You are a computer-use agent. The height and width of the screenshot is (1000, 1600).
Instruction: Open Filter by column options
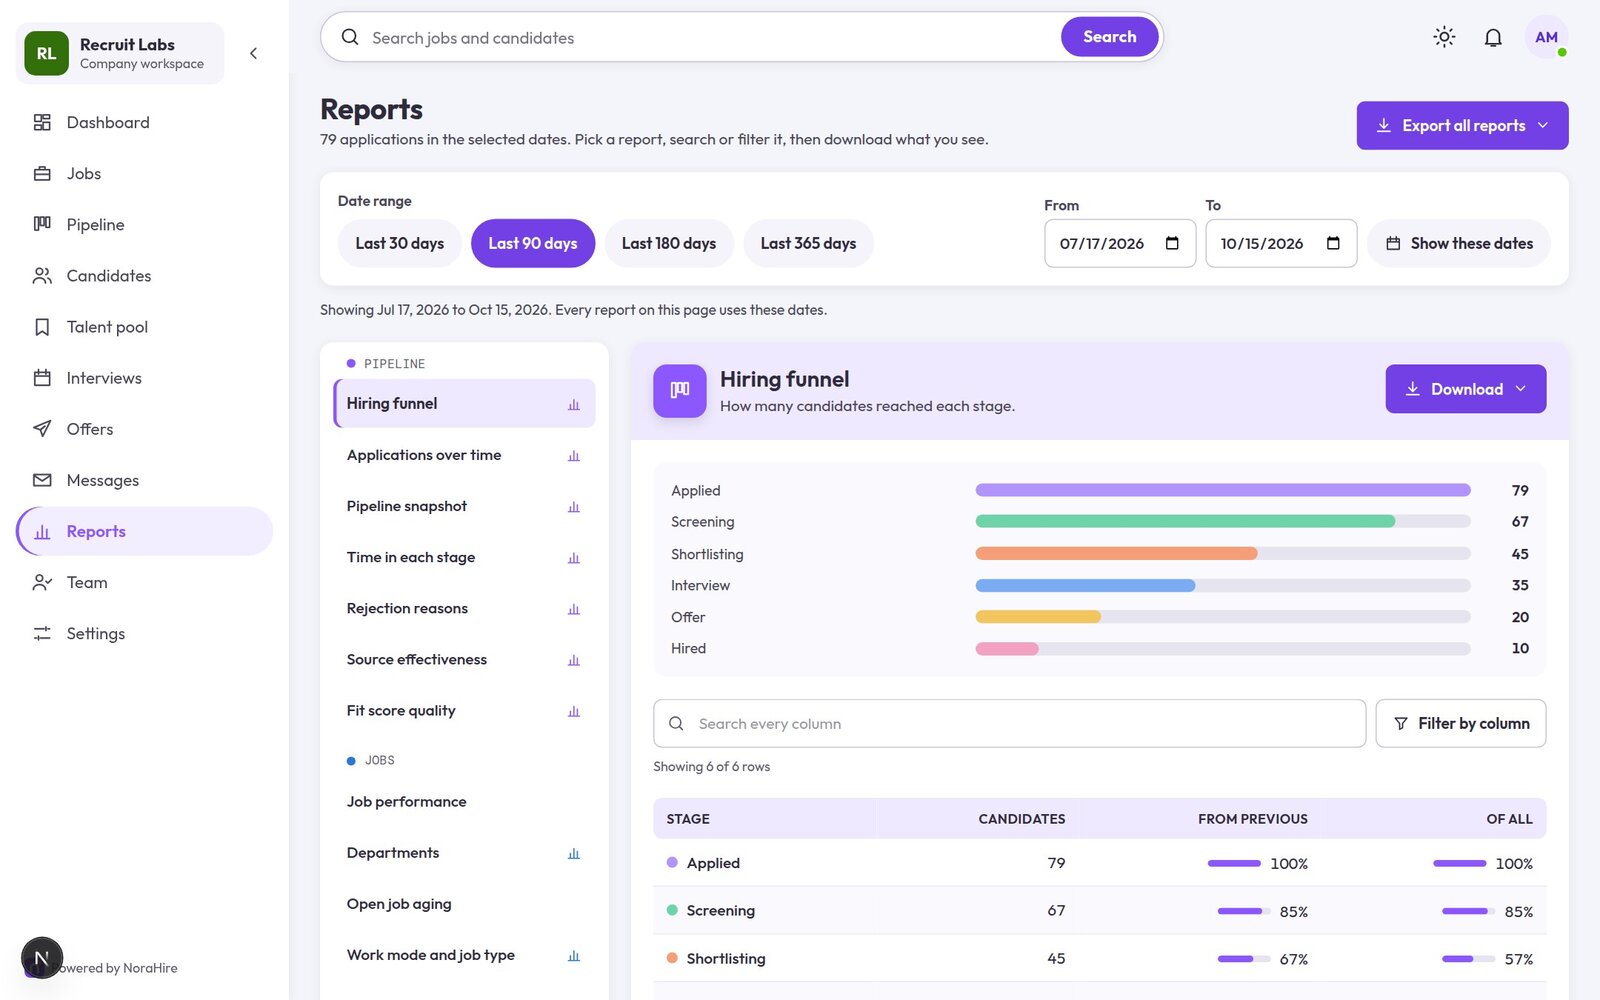(x=1461, y=723)
